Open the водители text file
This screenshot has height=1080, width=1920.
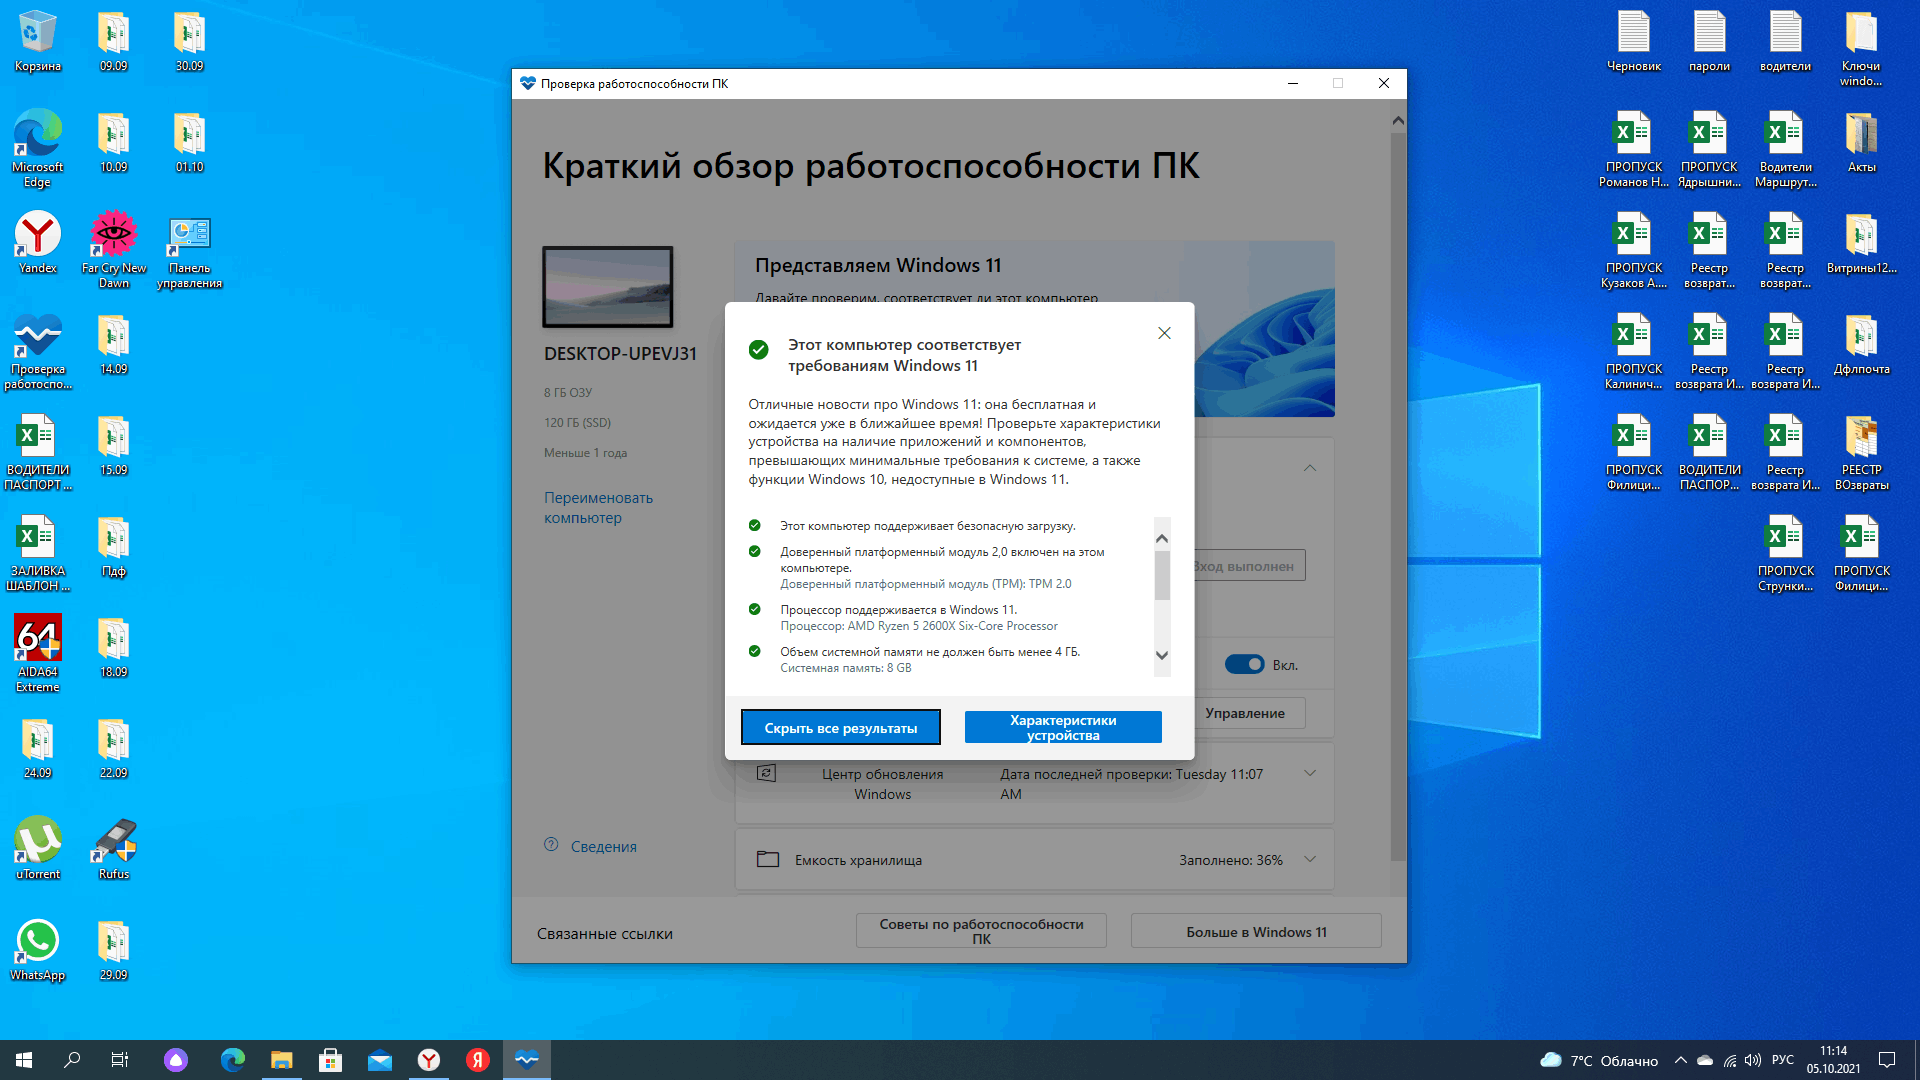tap(1785, 42)
